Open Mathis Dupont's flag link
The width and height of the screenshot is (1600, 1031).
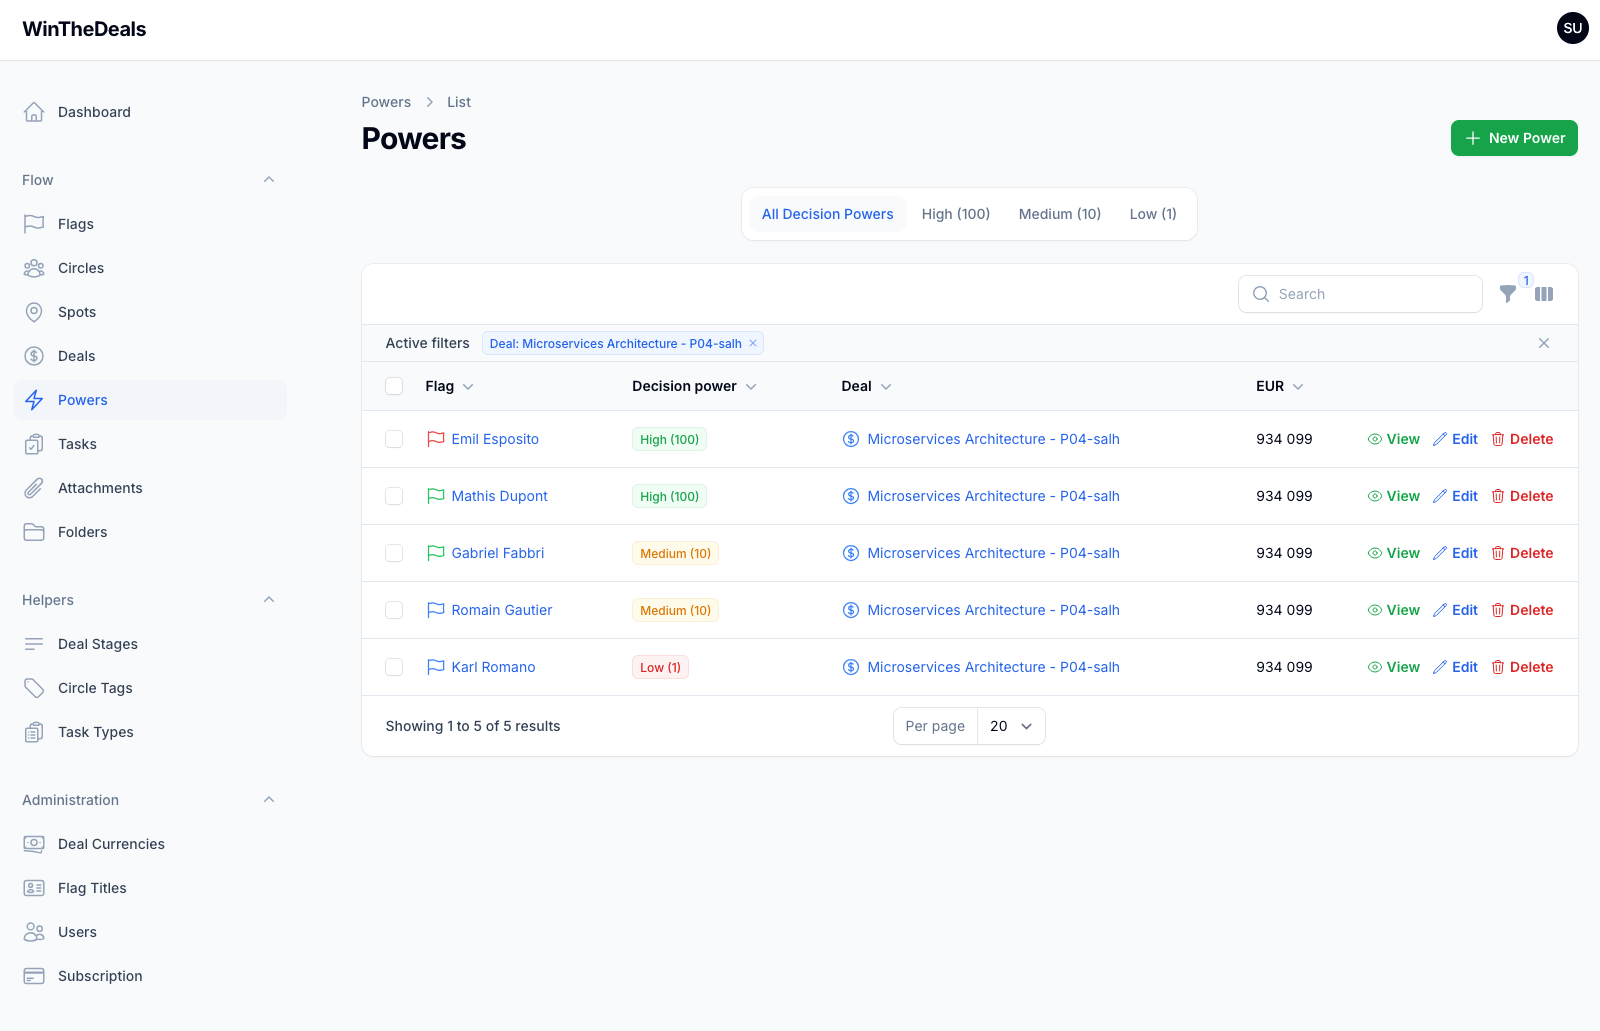point(499,496)
